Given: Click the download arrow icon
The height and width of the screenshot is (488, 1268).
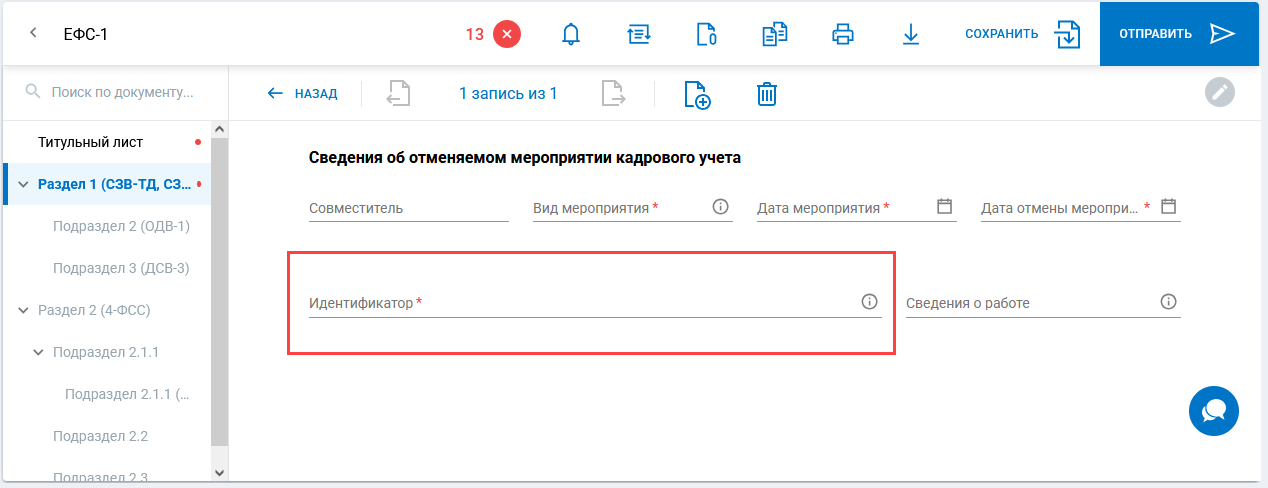Looking at the screenshot, I should [x=910, y=34].
